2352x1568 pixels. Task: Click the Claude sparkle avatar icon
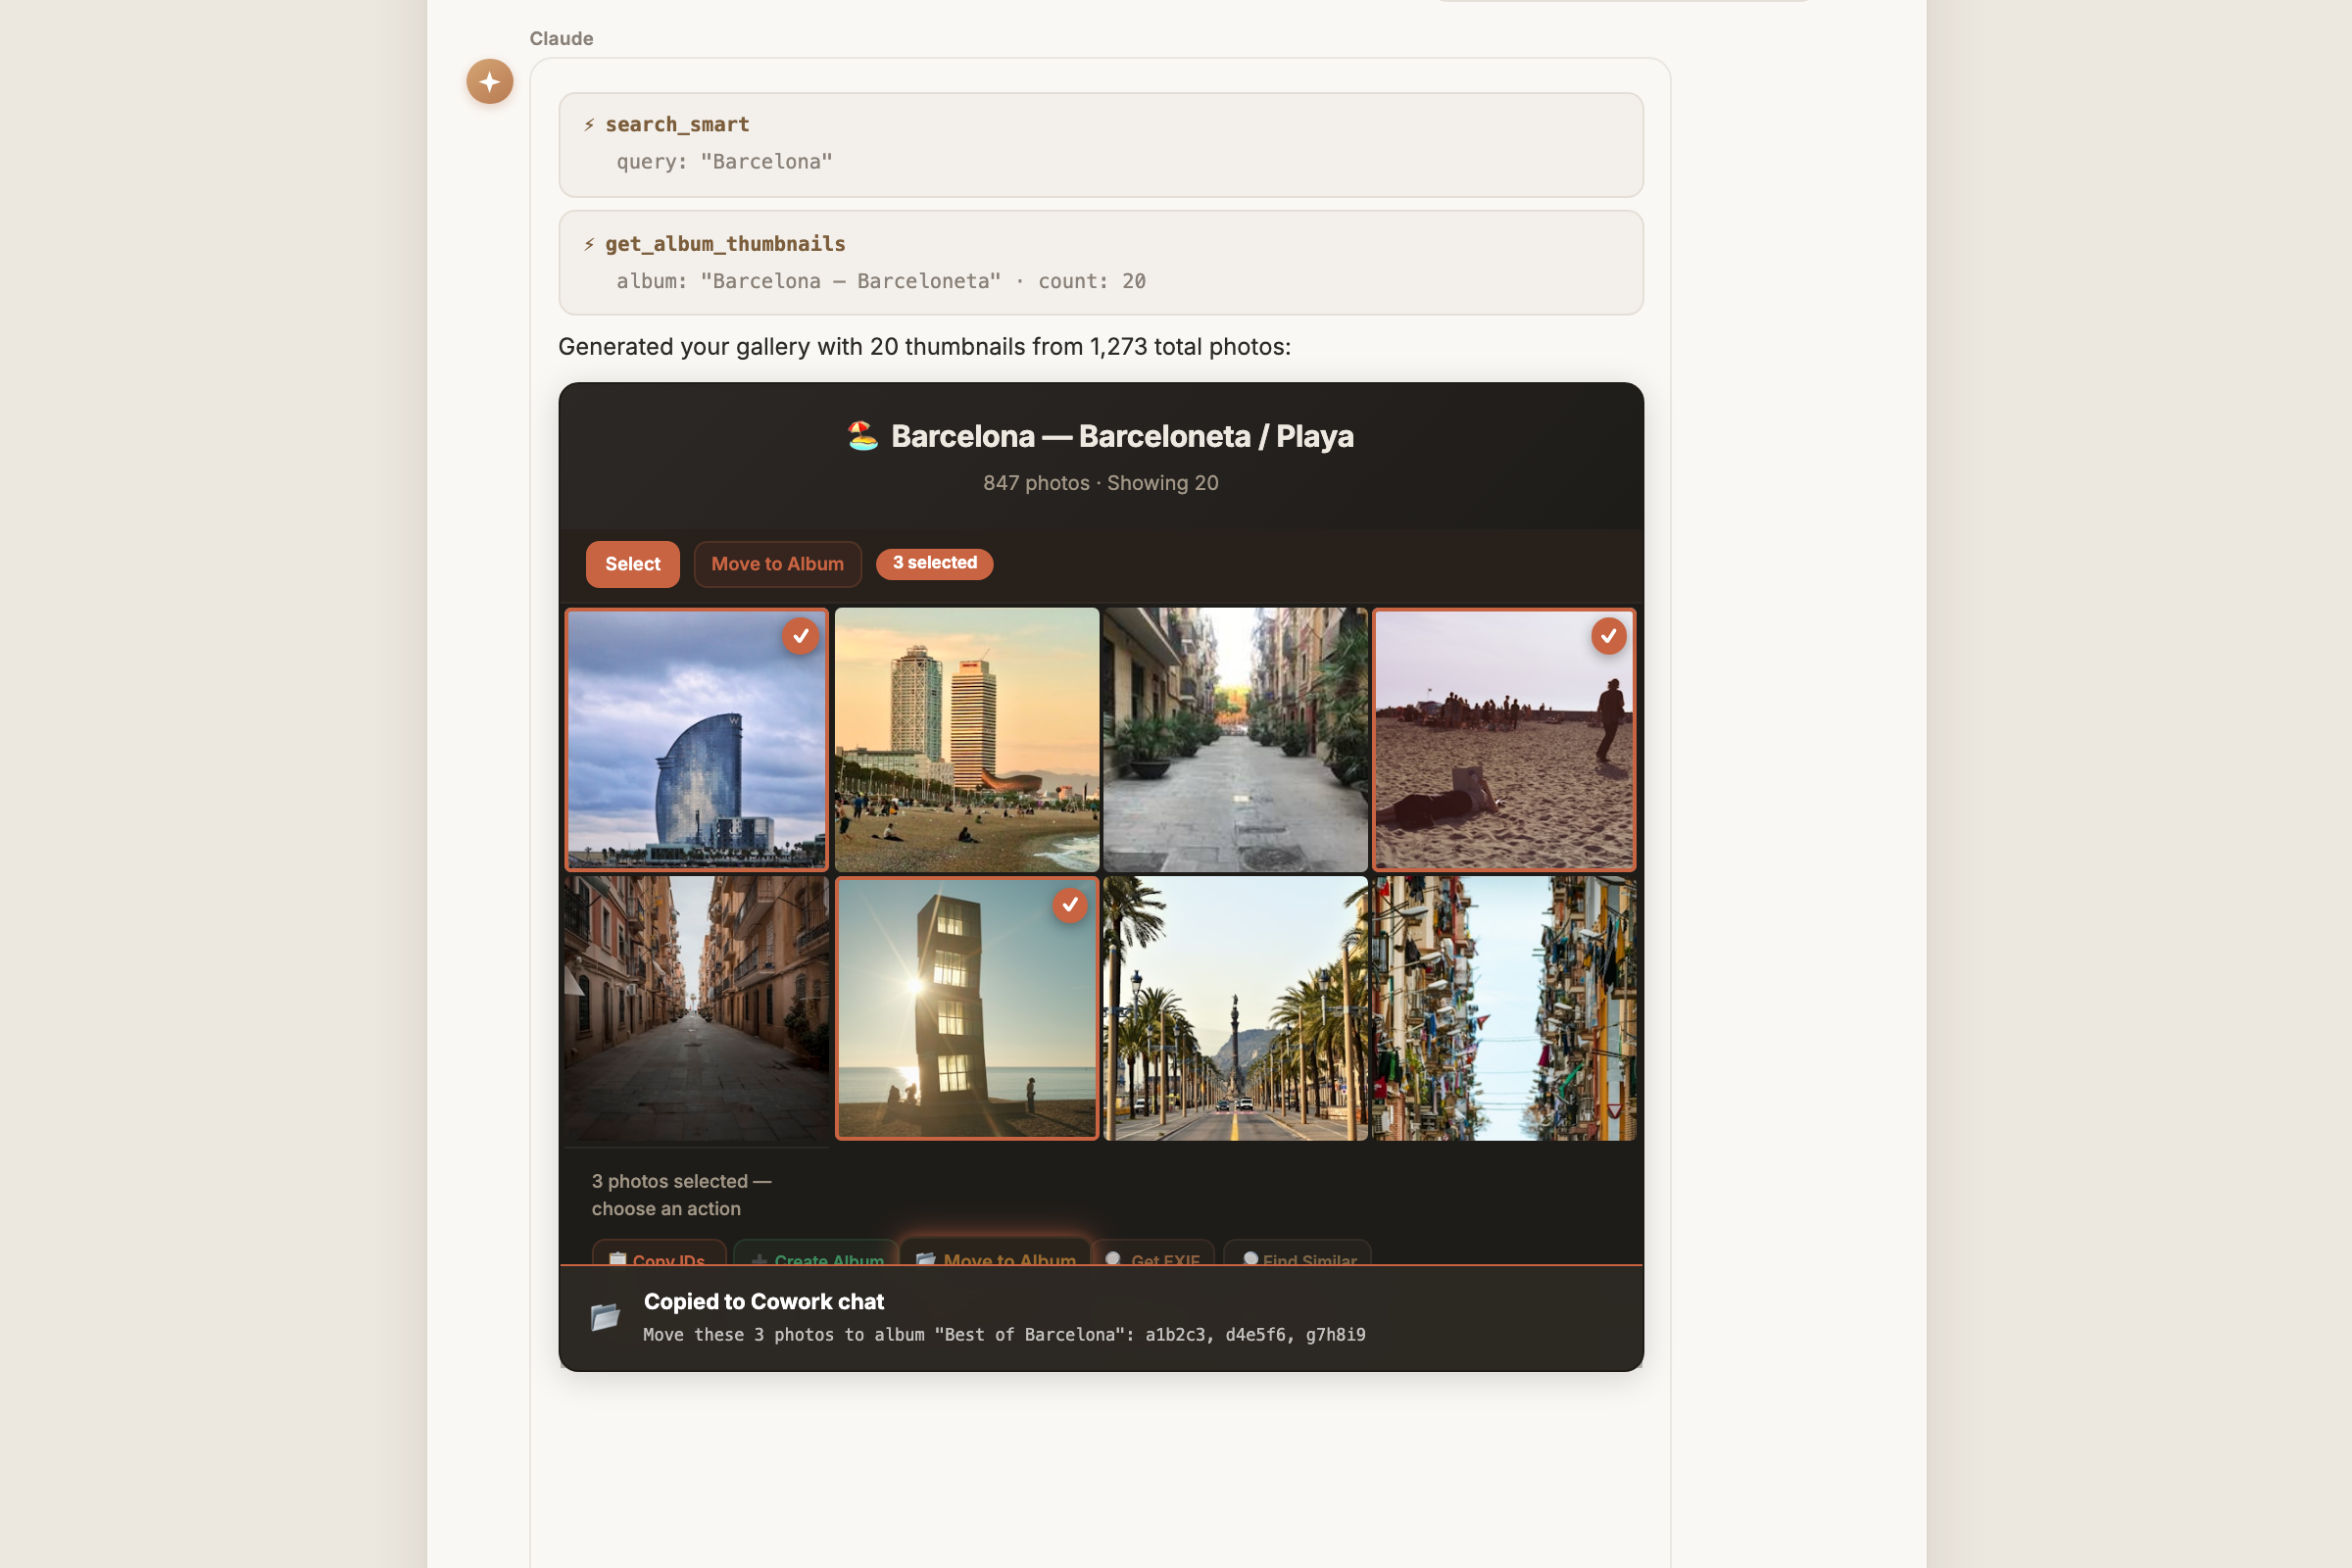tap(489, 81)
